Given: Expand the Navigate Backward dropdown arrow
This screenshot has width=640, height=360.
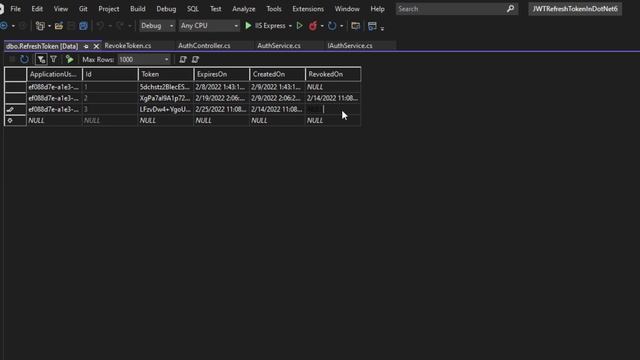Looking at the screenshot, I should [x=13, y=26].
